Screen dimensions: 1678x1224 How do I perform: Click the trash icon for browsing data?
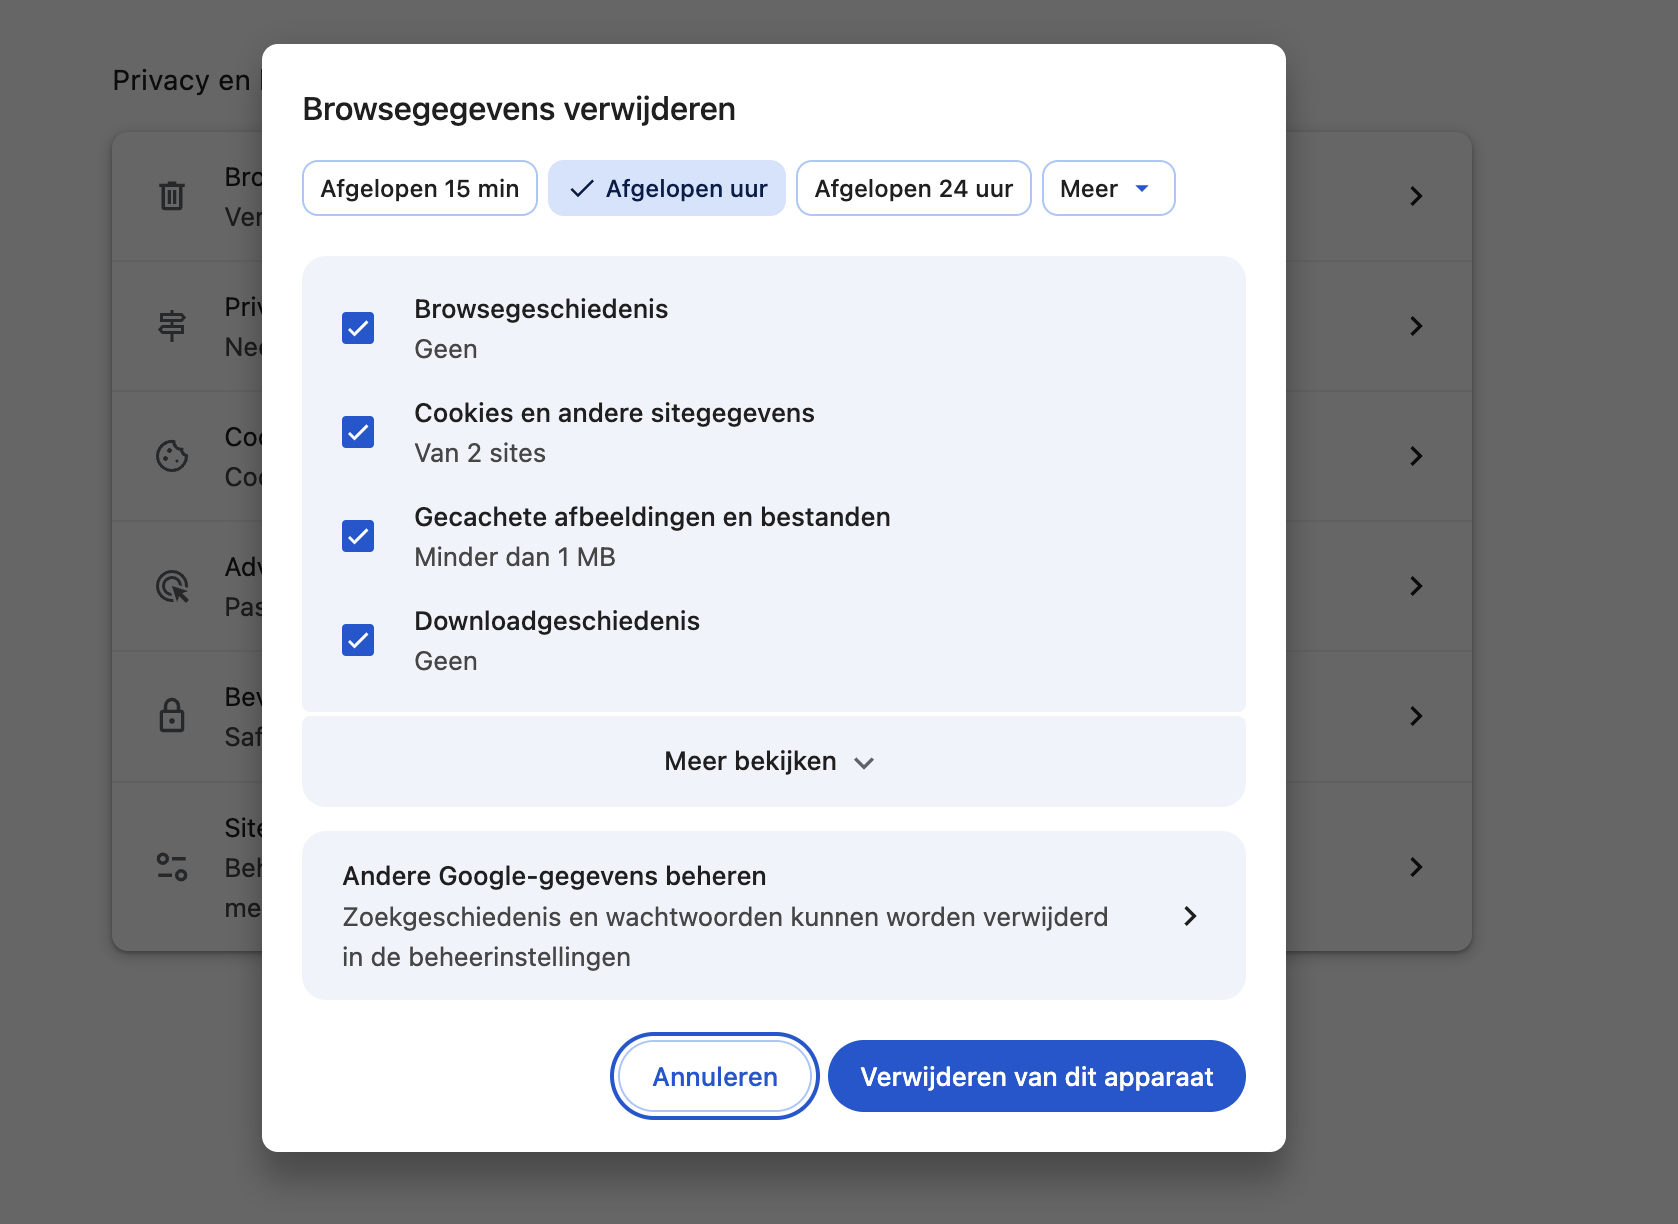point(172,196)
